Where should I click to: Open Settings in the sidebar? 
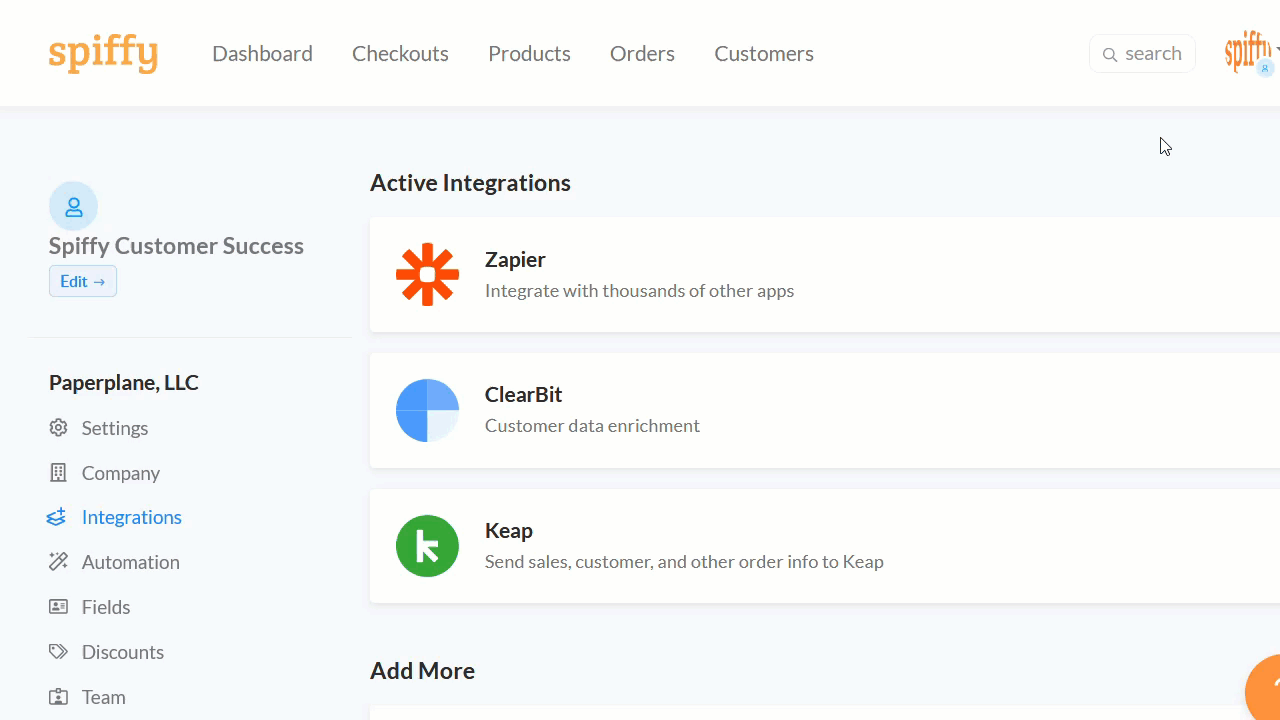115,428
